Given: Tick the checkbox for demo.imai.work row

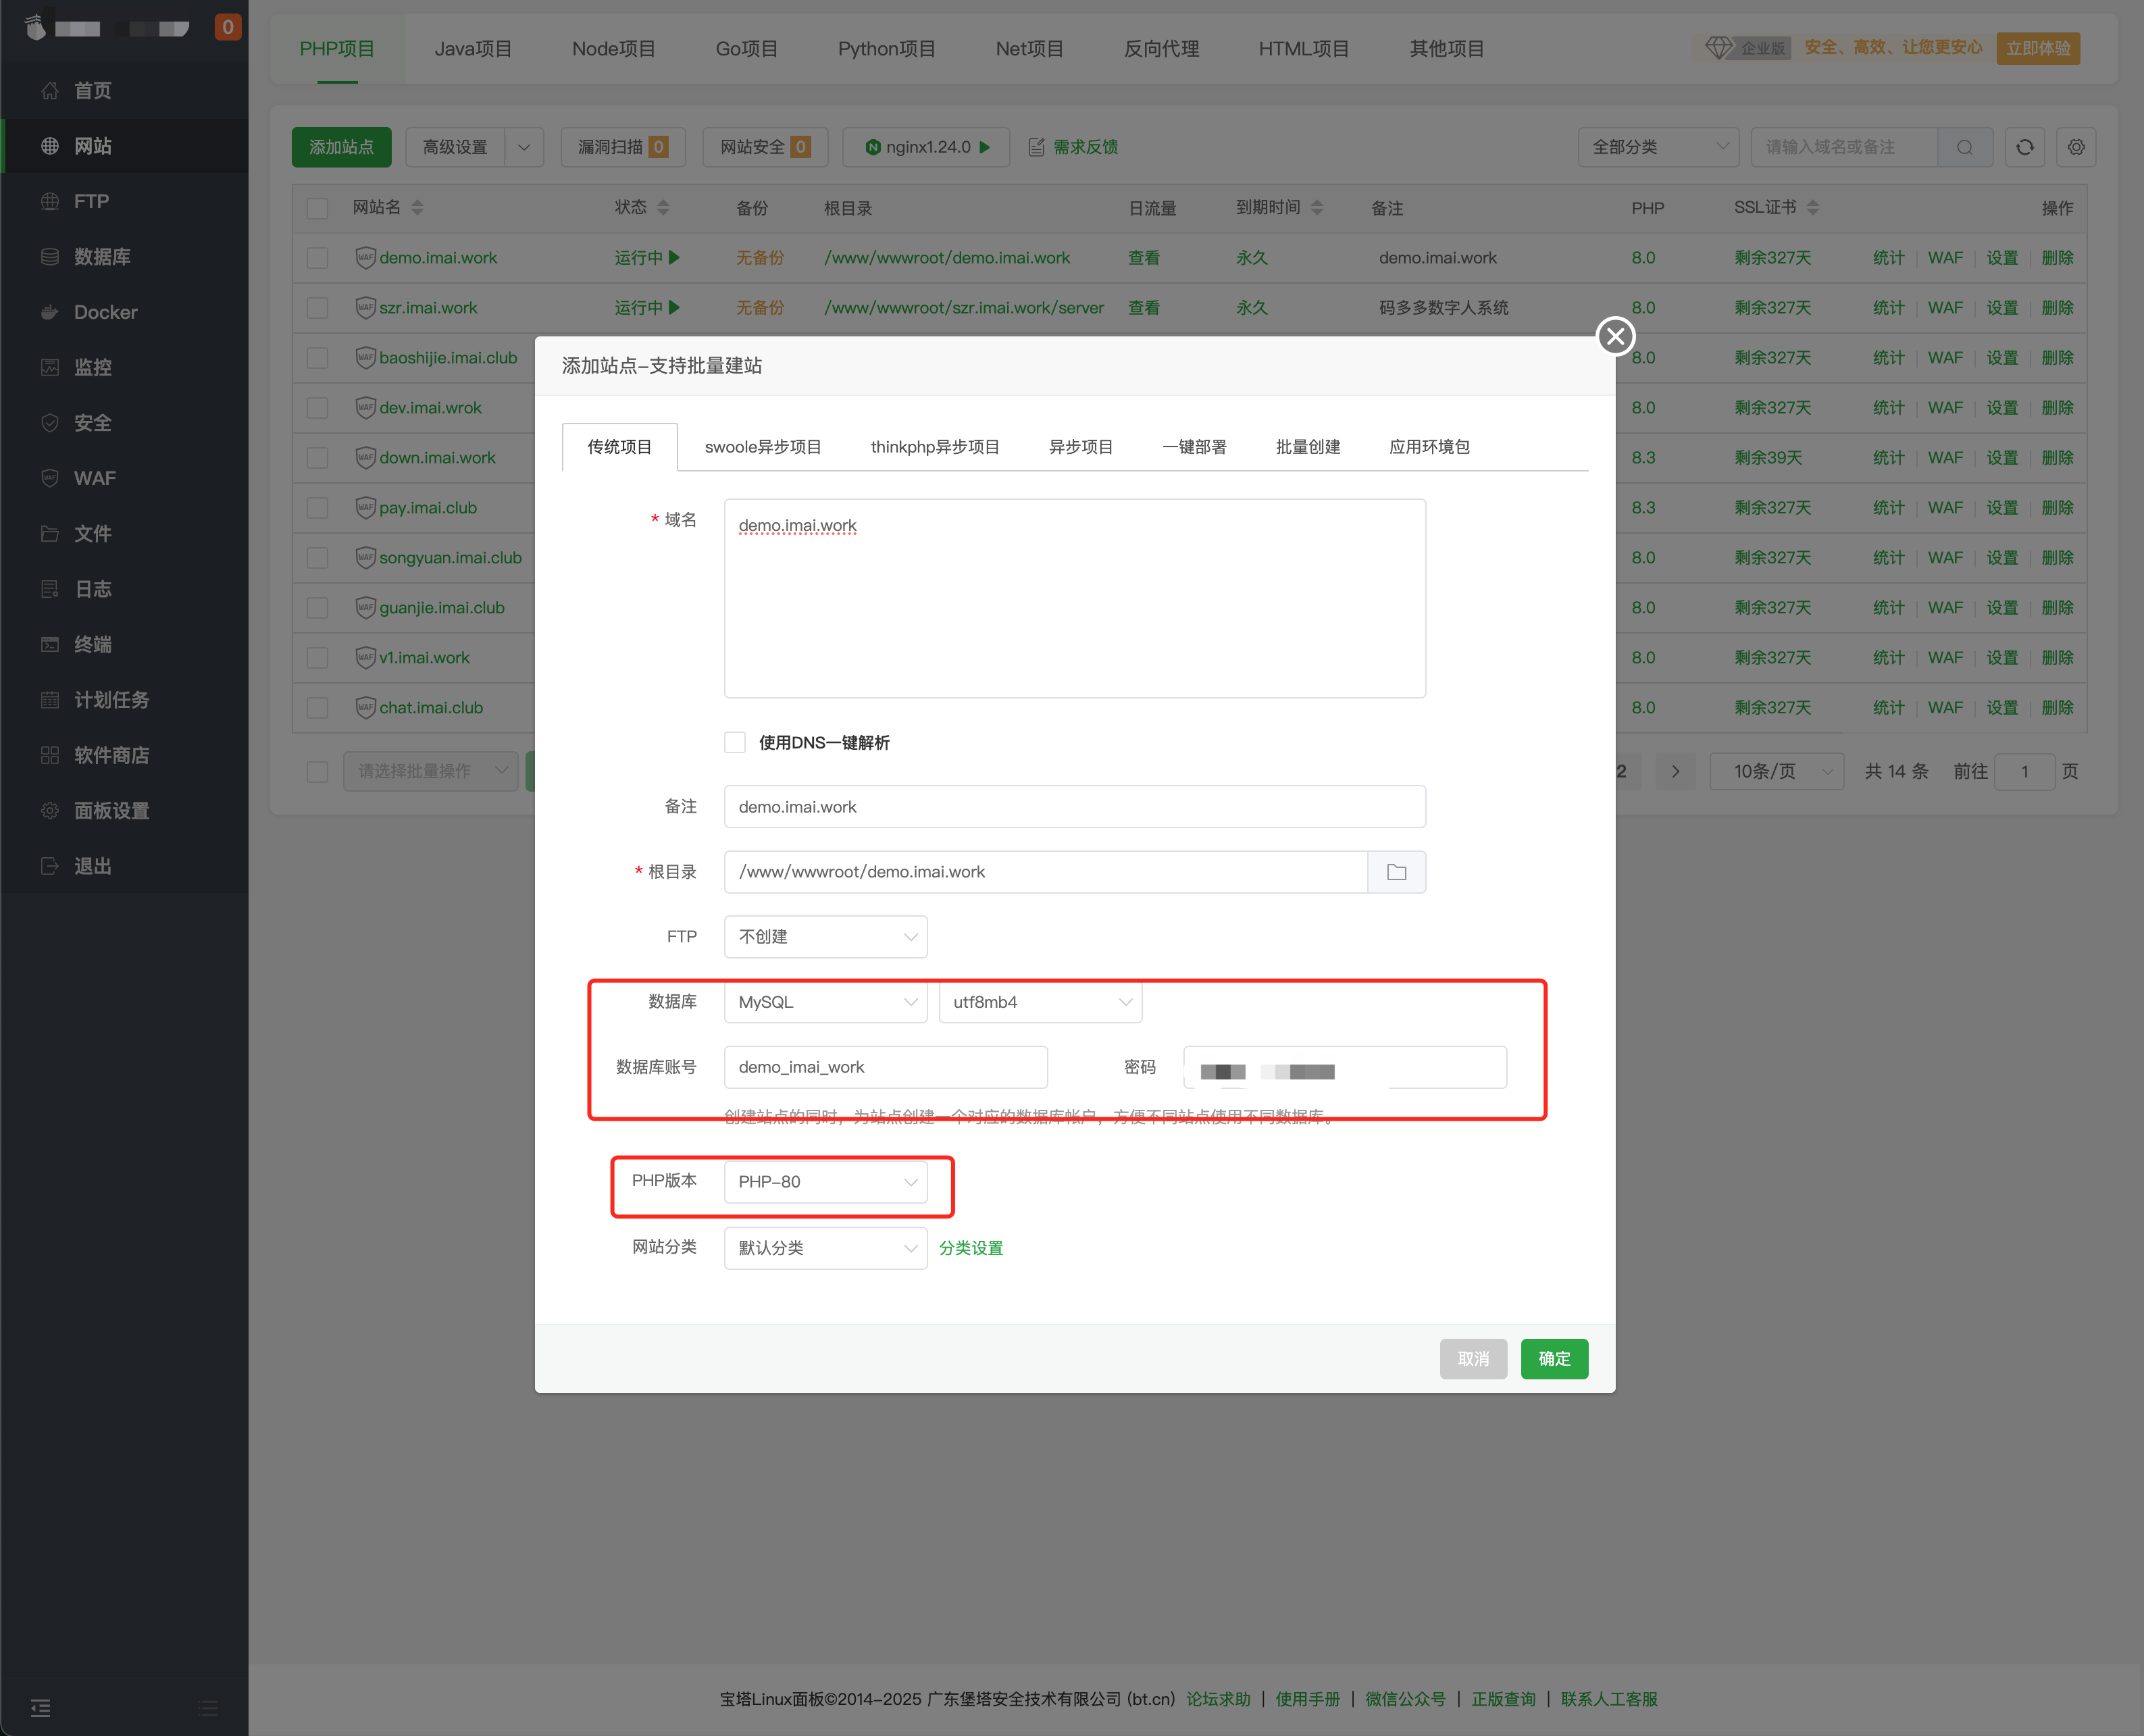Looking at the screenshot, I should [318, 258].
